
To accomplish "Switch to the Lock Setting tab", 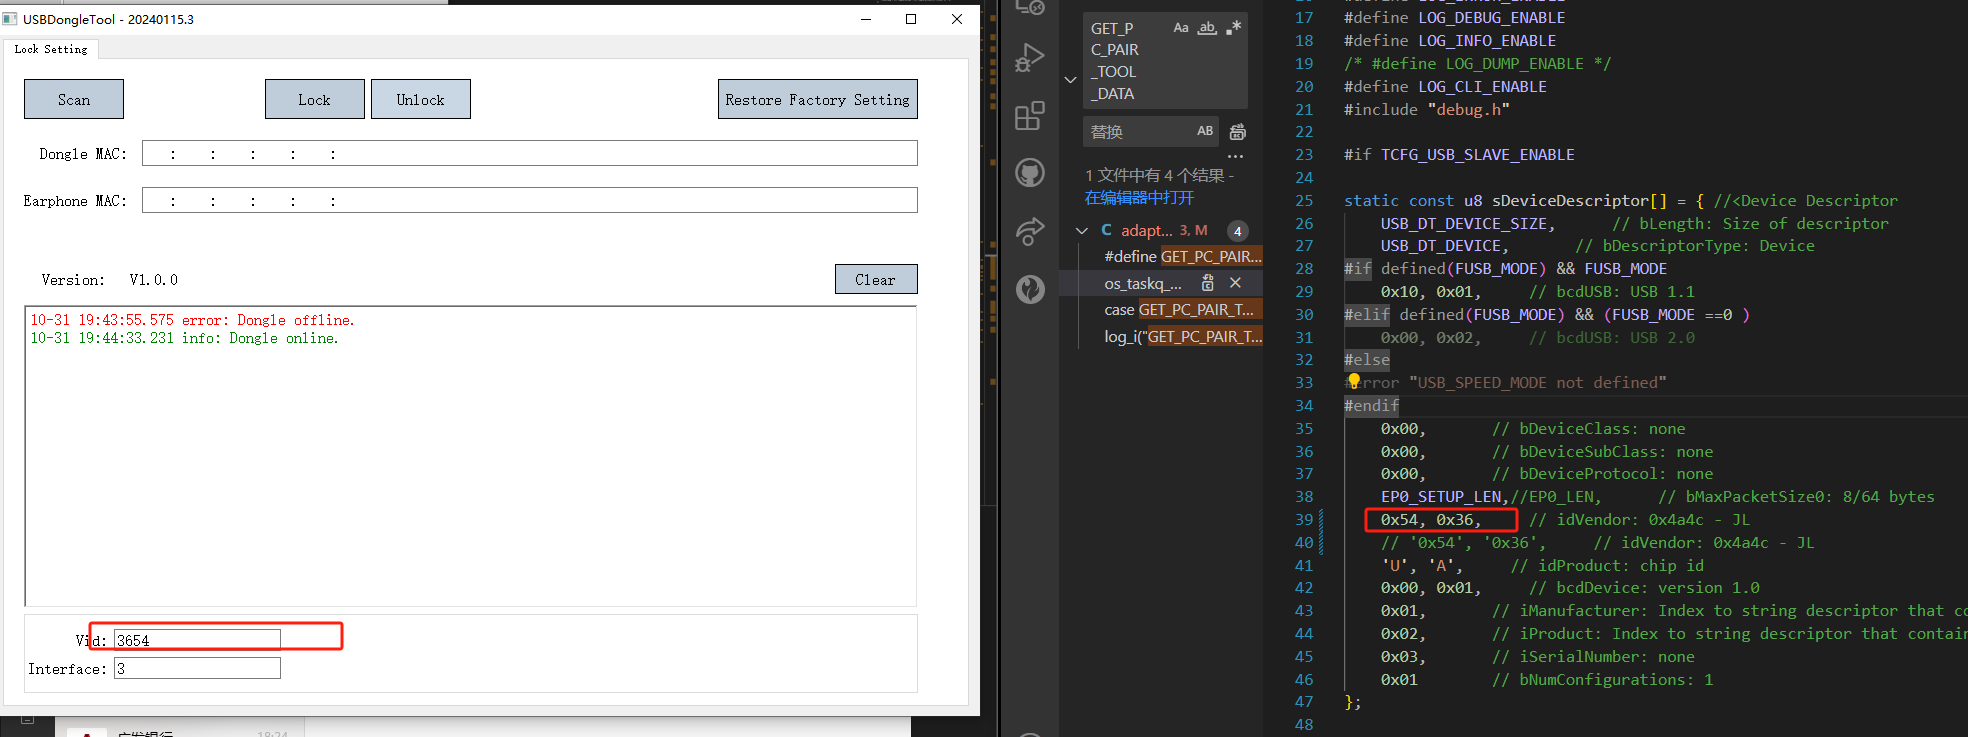I will pos(51,49).
